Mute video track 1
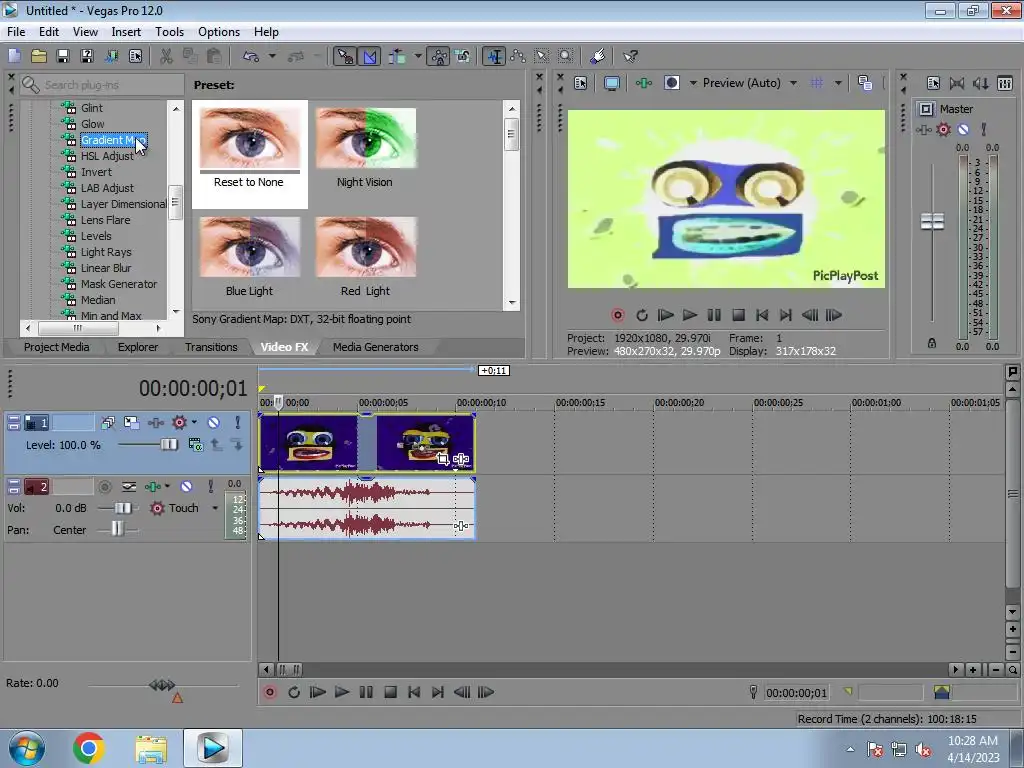Viewport: 1024px width, 768px height. pyautogui.click(x=214, y=423)
